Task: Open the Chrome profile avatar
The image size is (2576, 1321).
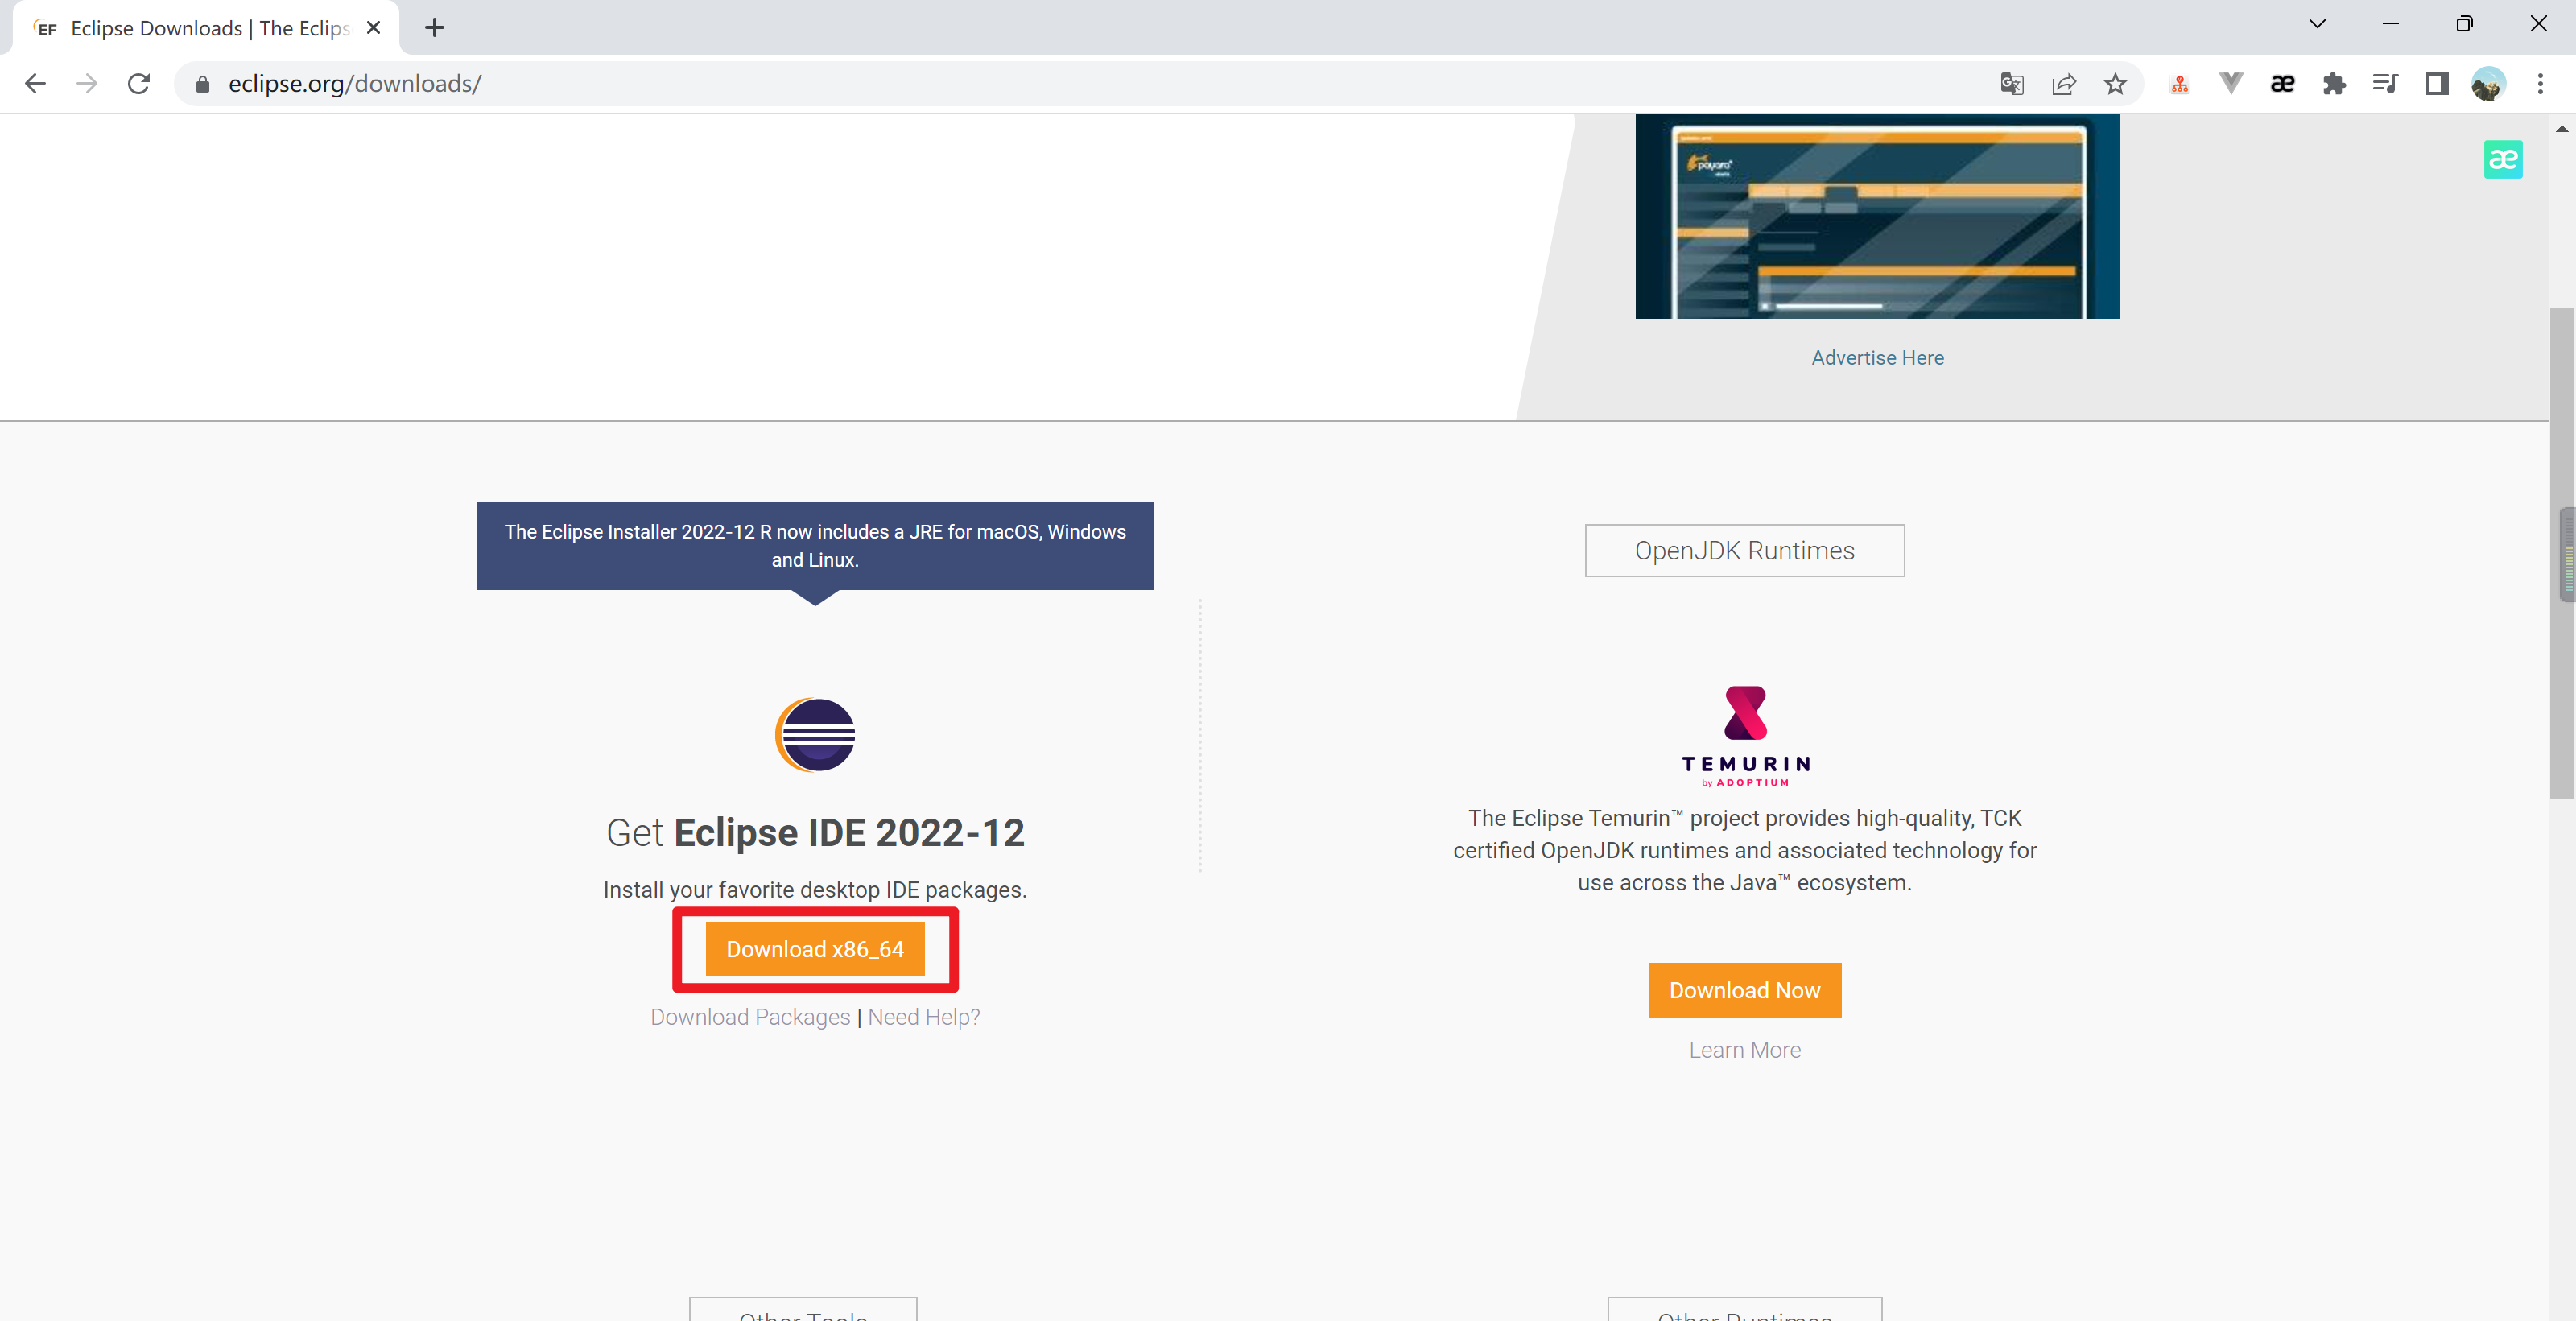Action: pos(2488,84)
